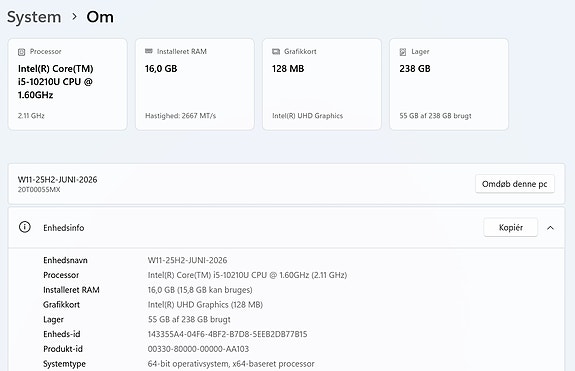Click the Lager storage card icon
Screen dimensions: 575x371
403,52
